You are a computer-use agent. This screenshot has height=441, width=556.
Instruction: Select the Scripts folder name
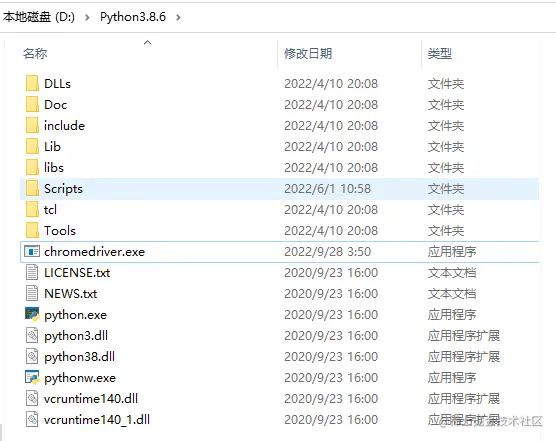point(63,189)
